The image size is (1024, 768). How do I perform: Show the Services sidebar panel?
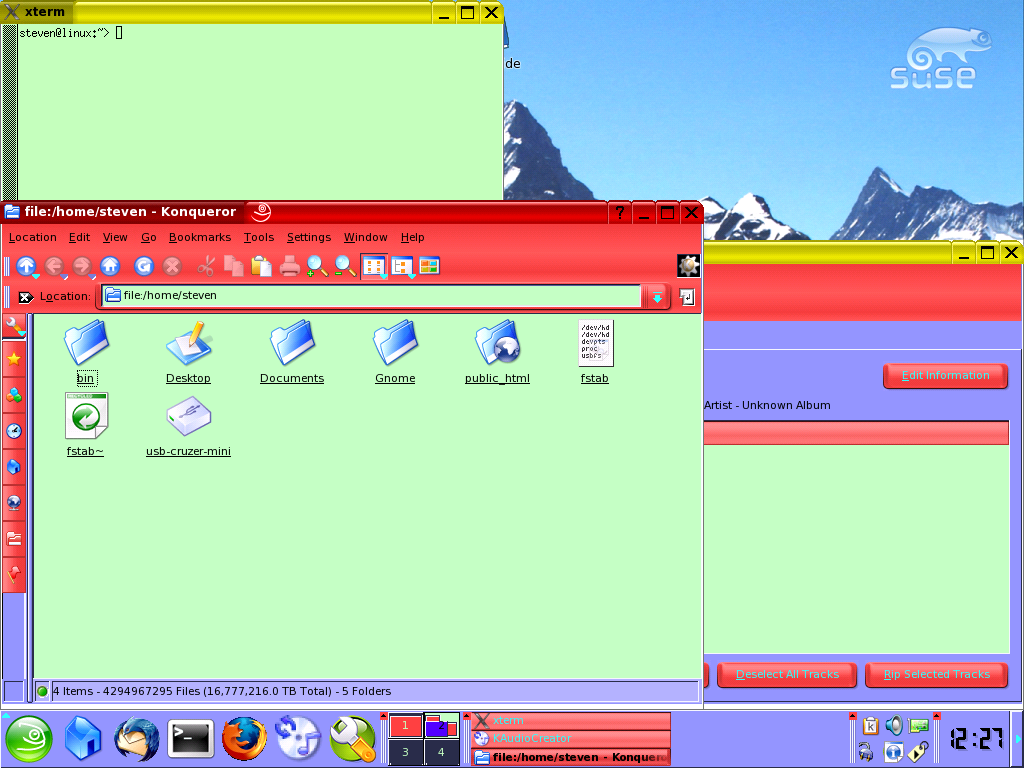(14, 395)
